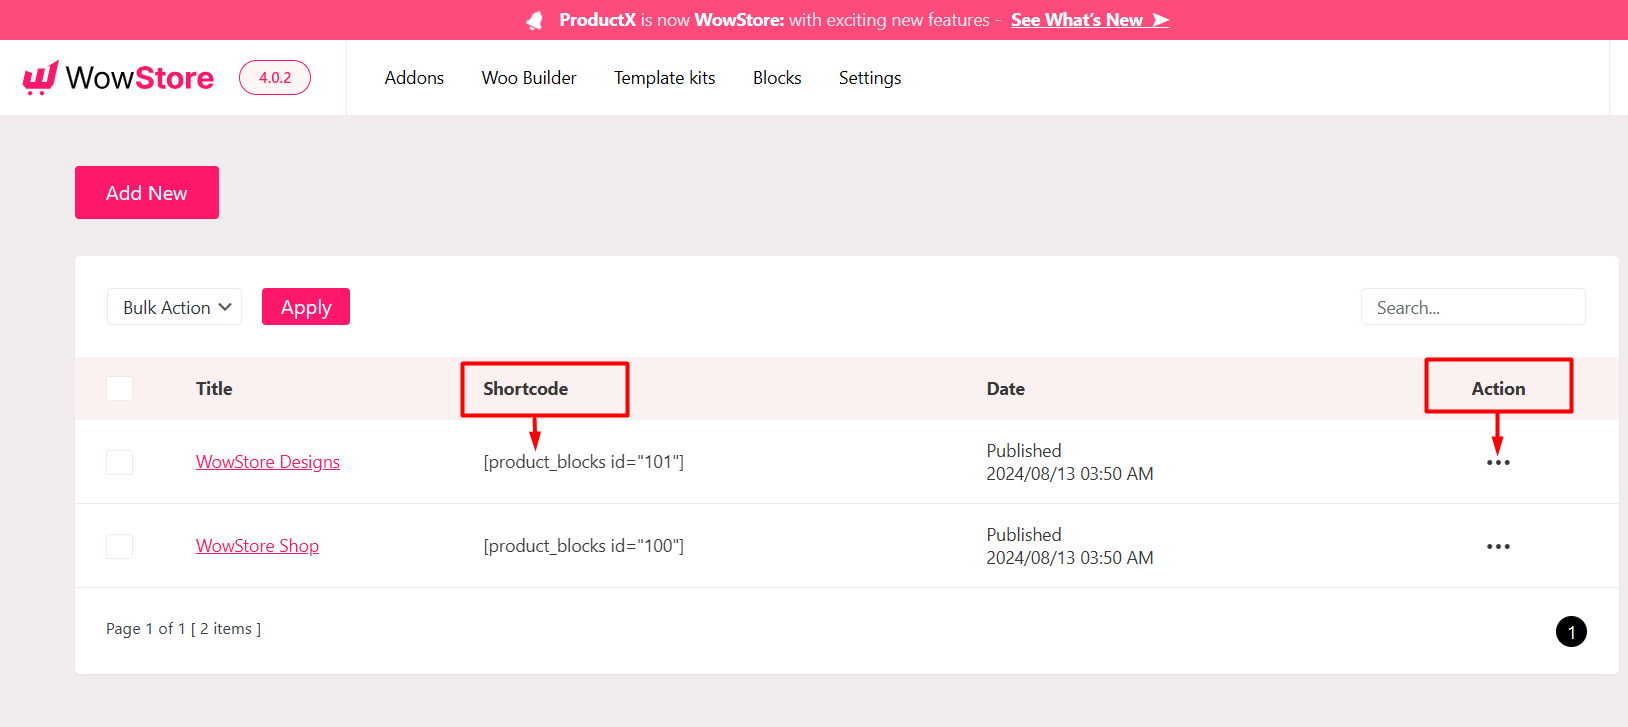1628x727 pixels.
Task: Click the Search input field
Action: pos(1473,307)
